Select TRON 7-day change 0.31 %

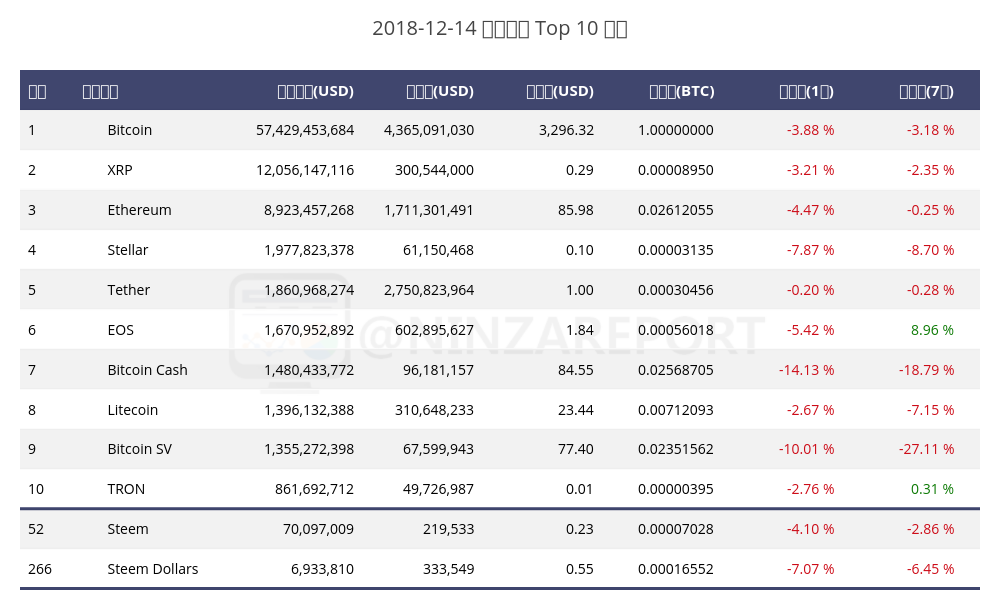click(932, 489)
